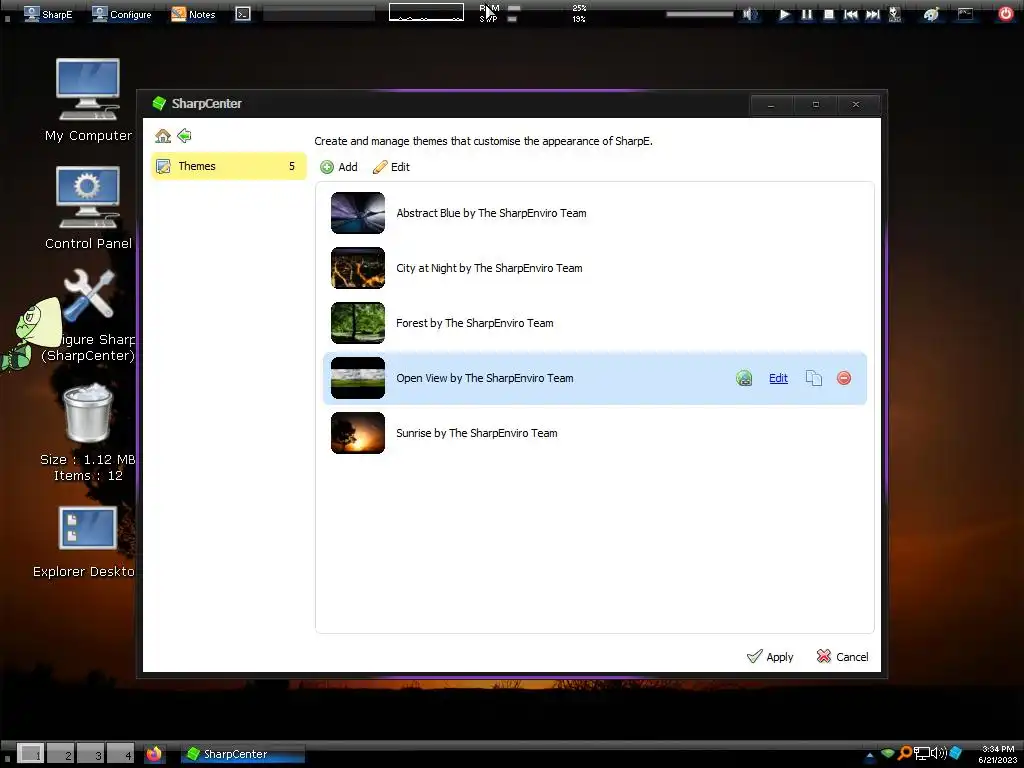The height and width of the screenshot is (768, 1024).
Task: Launch Firefox from the bottom bar
Action: tap(154, 754)
